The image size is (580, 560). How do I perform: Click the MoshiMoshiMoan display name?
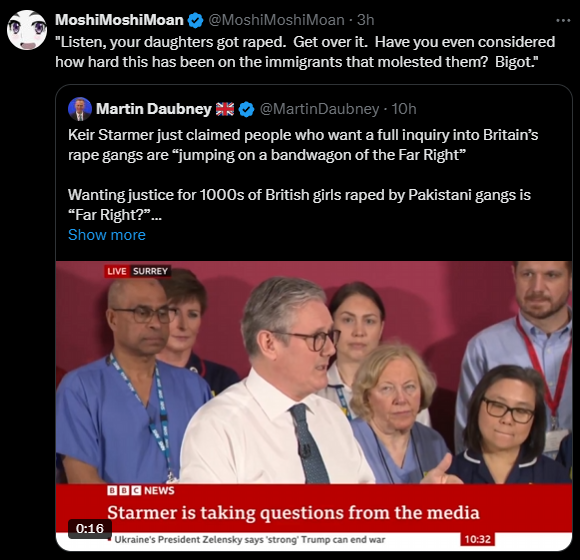(x=119, y=20)
